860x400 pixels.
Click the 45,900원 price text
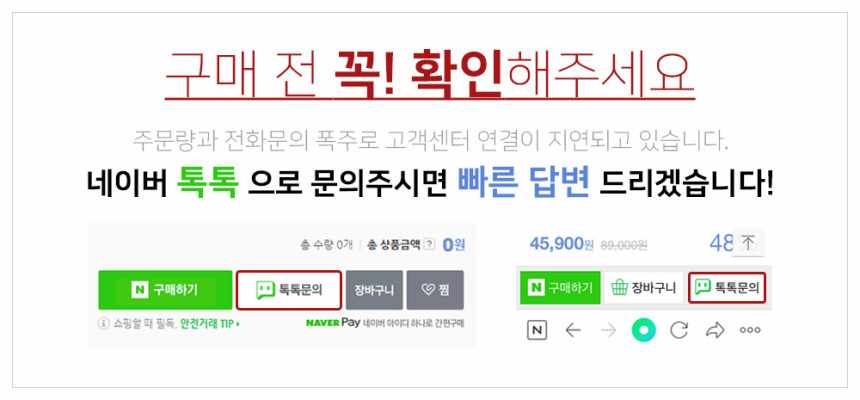pyautogui.click(x=562, y=244)
